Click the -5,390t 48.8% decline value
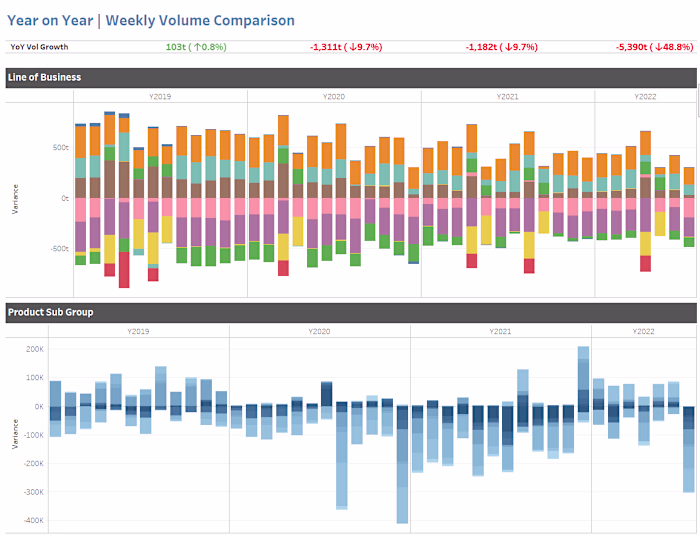700x537 pixels. coord(654,47)
